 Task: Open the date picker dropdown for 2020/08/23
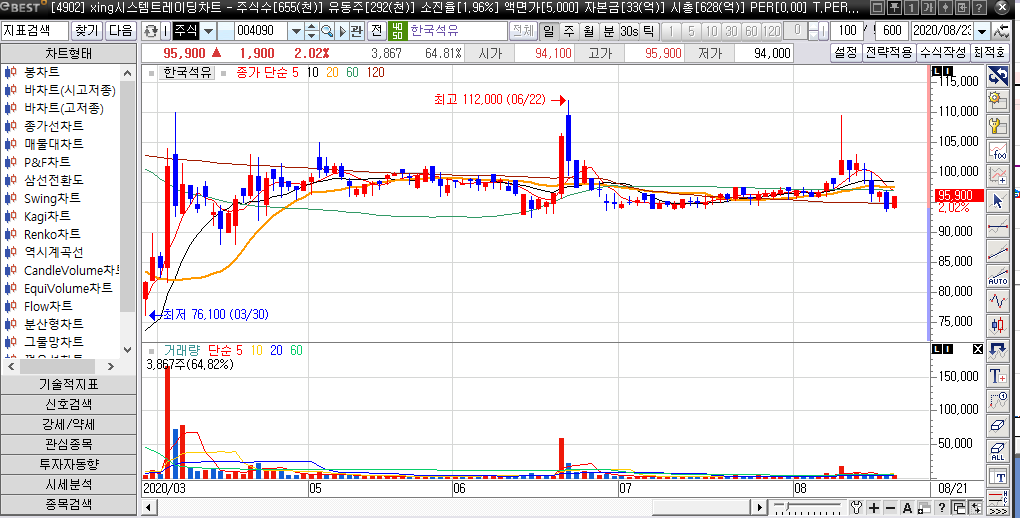click(x=982, y=31)
